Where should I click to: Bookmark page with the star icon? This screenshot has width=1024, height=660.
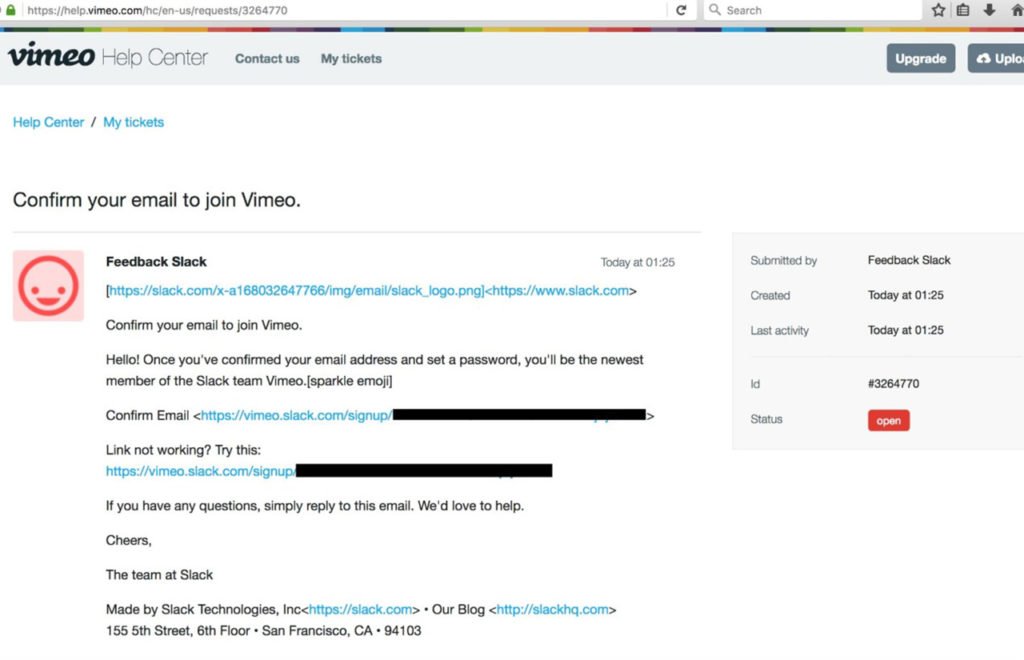click(x=938, y=10)
